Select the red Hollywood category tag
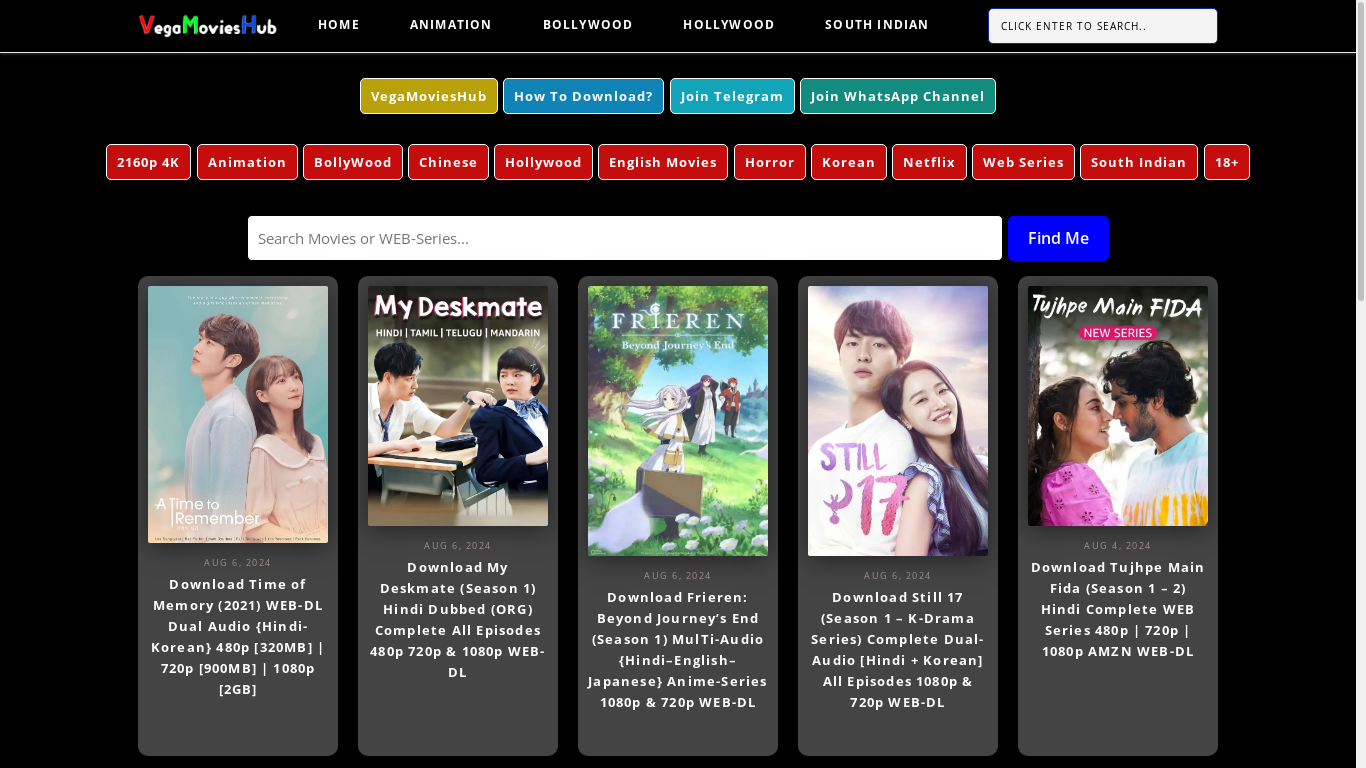This screenshot has height=768, width=1366. [x=543, y=162]
